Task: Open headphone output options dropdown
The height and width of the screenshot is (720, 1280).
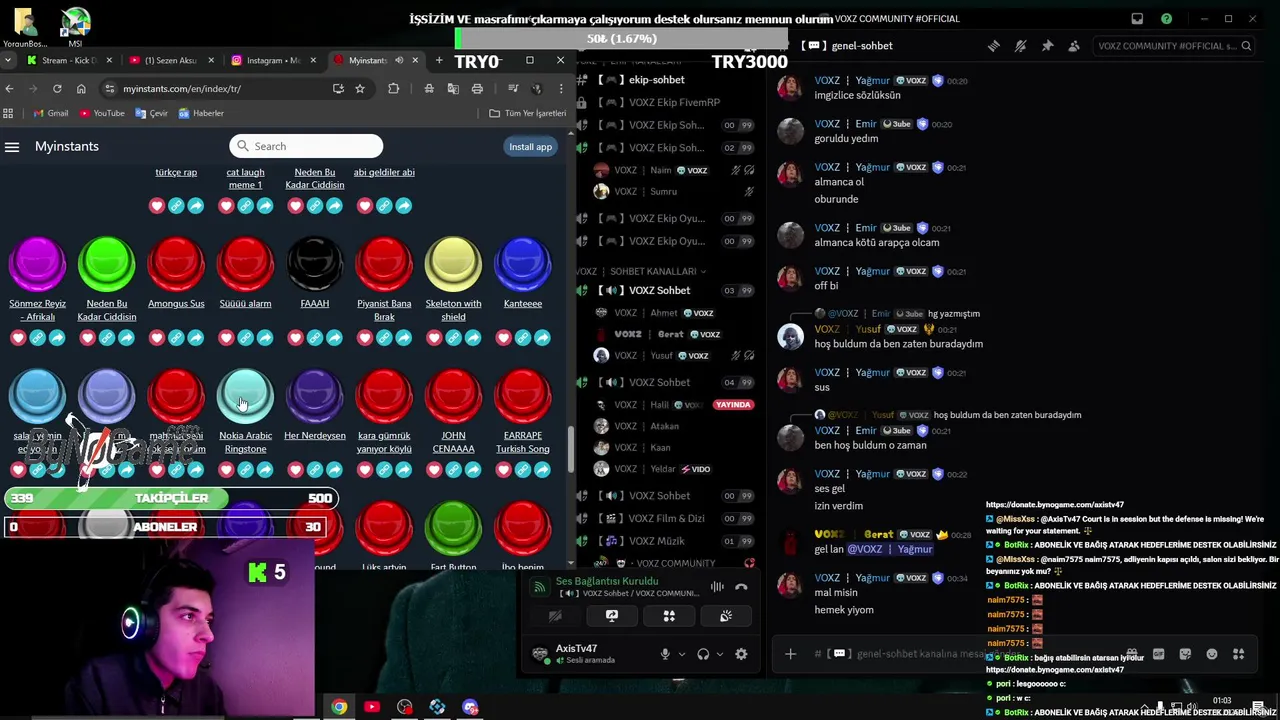Action: [719, 654]
